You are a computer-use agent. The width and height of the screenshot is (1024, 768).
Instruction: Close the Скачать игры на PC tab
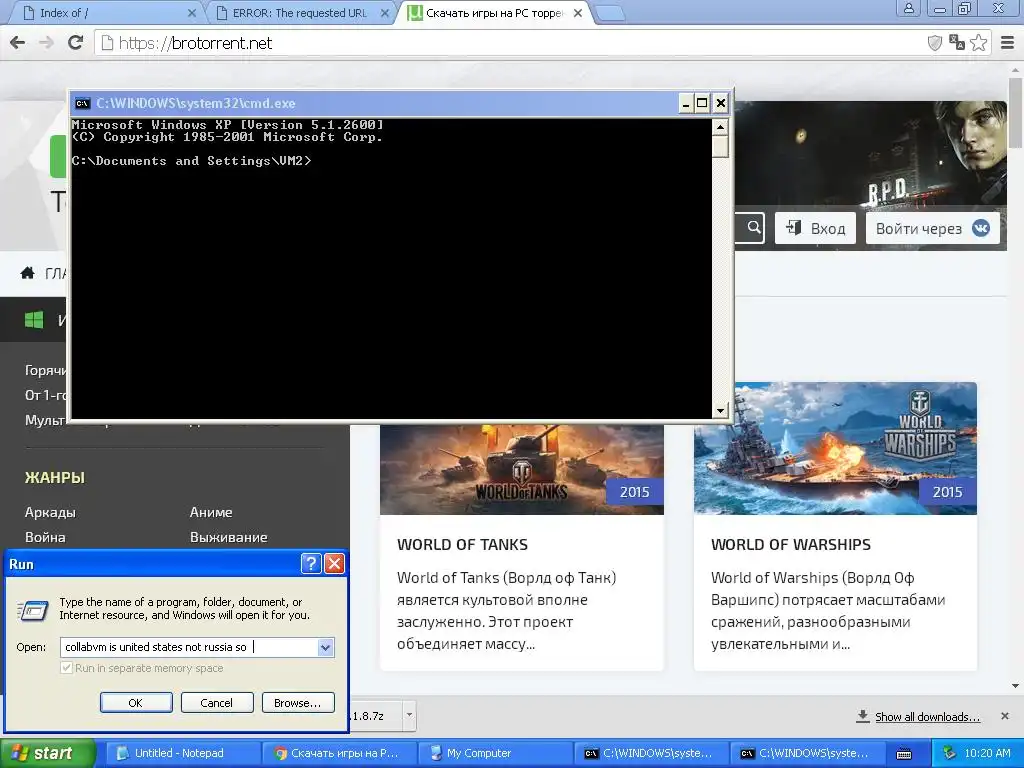click(x=578, y=13)
